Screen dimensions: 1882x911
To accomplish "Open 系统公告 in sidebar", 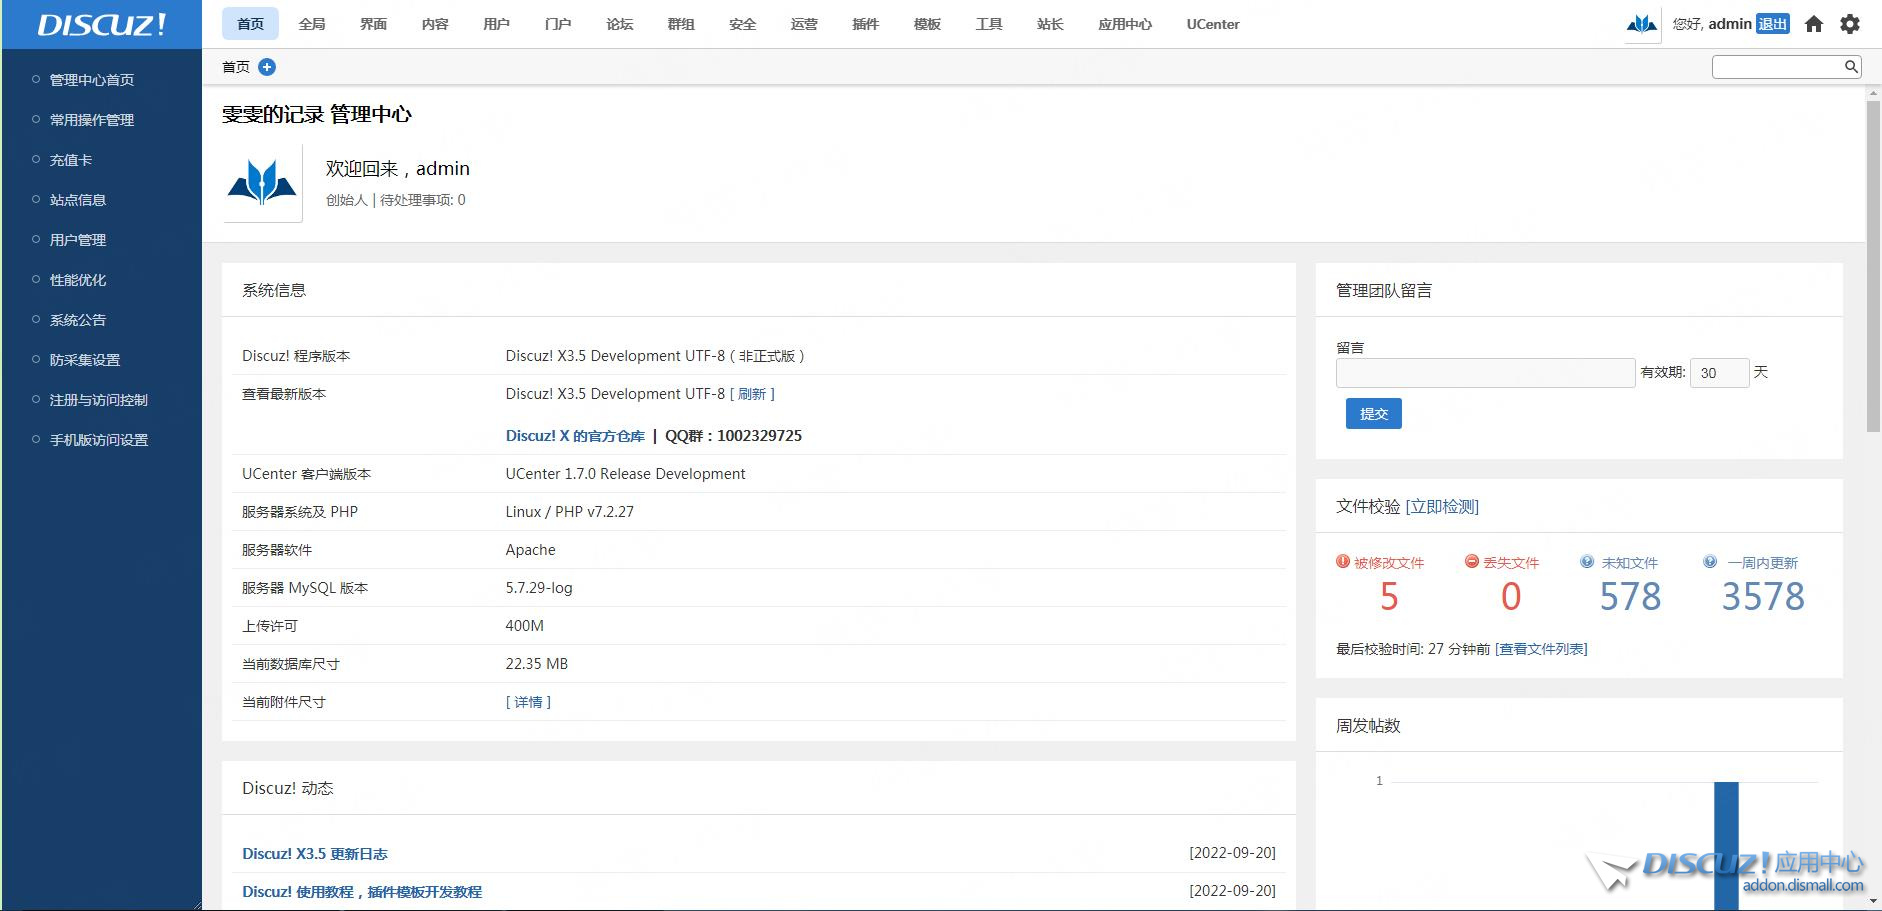I will (x=78, y=320).
